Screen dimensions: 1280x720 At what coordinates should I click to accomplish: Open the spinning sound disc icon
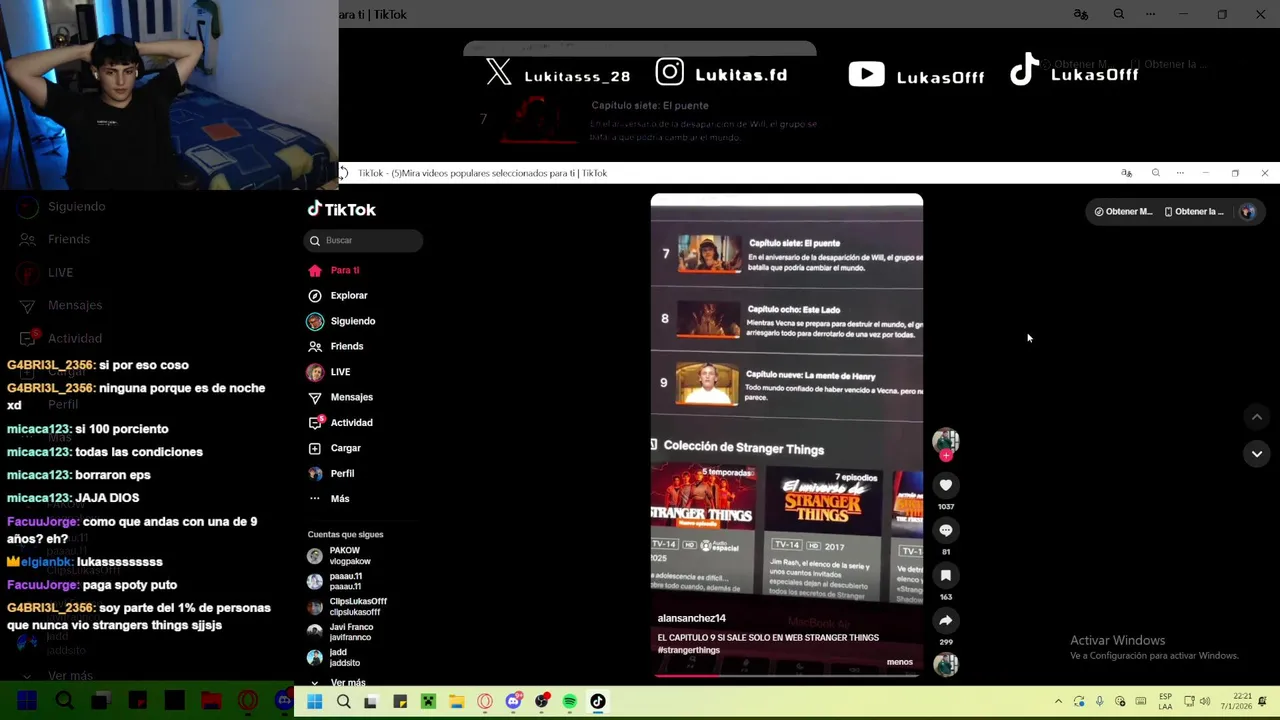point(946,664)
